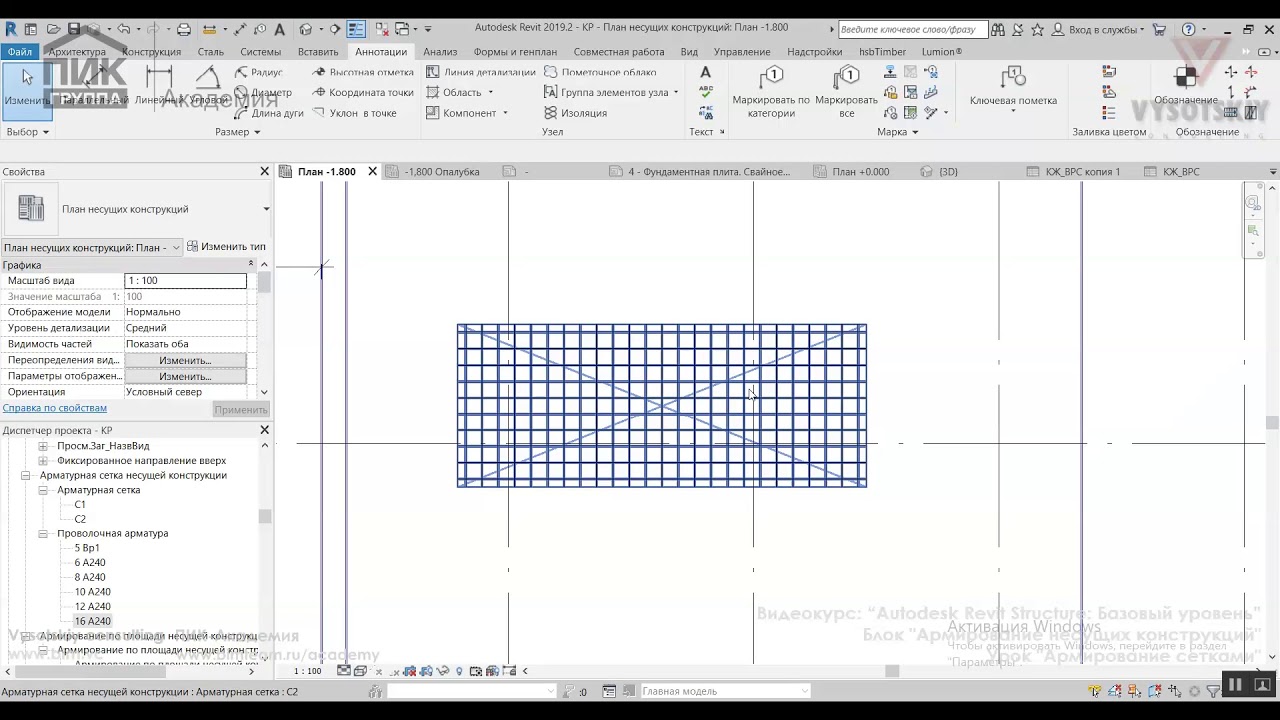This screenshot has height=720, width=1280.
Task: Toggle the reveal hidden elements lightbulb icon
Action: pos(459,671)
